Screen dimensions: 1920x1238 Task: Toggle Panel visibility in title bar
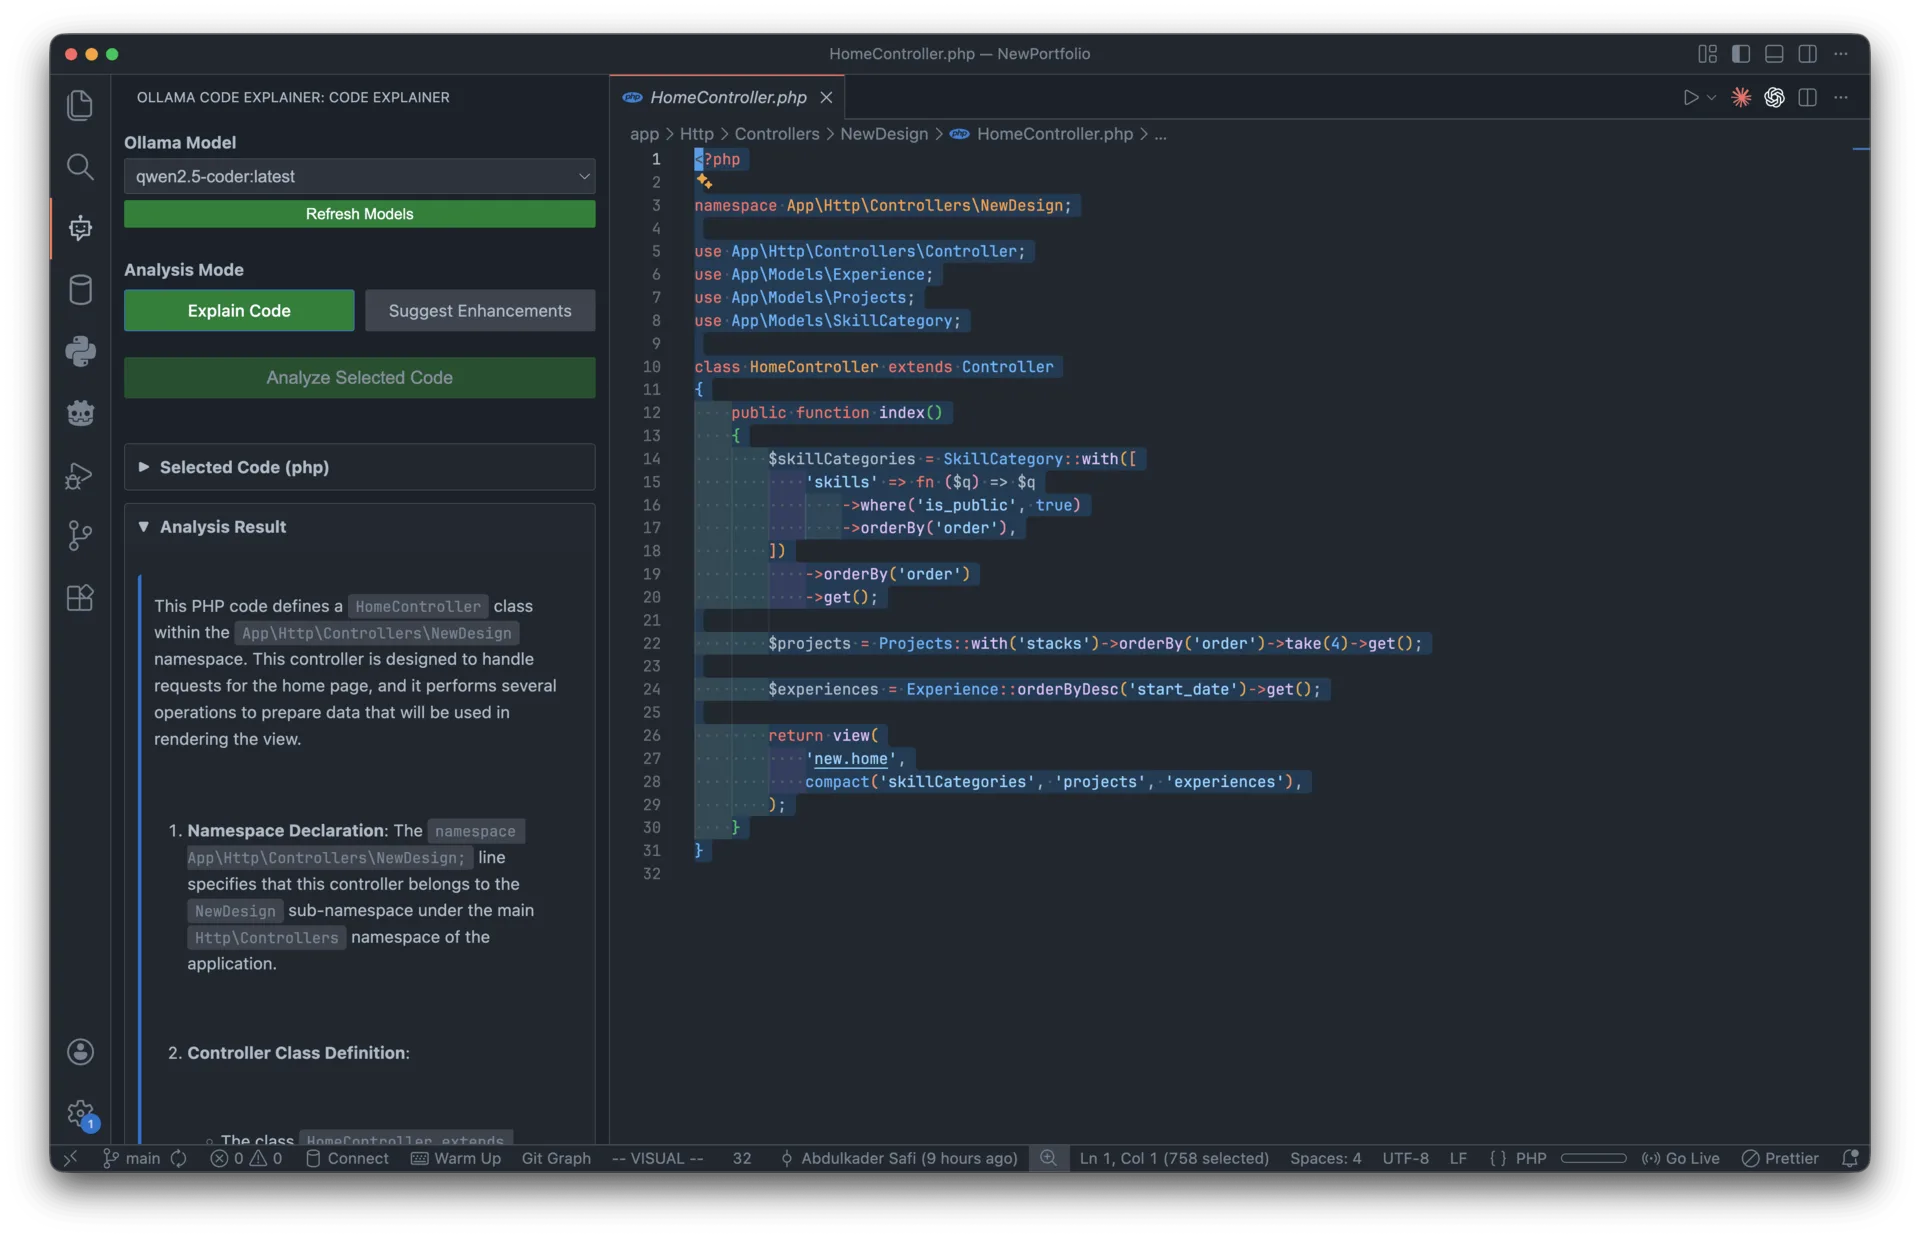click(1774, 54)
